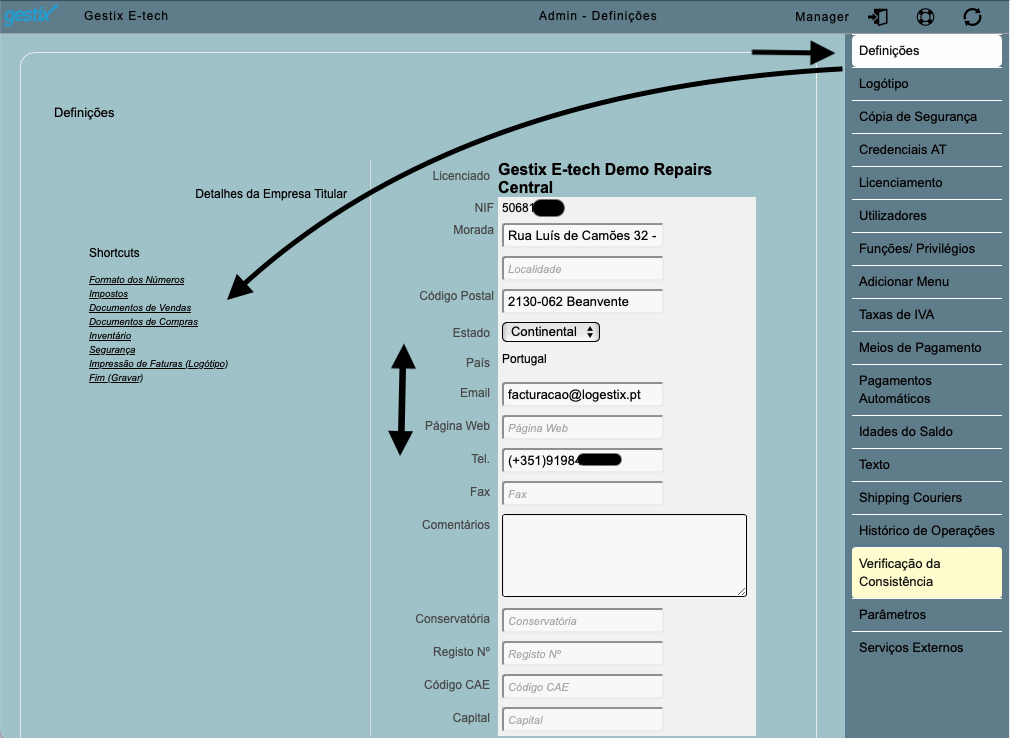Viewport: 1010px width, 738px height.
Task: Click the Gestix E-tech header title
Action: pyautogui.click(x=126, y=15)
